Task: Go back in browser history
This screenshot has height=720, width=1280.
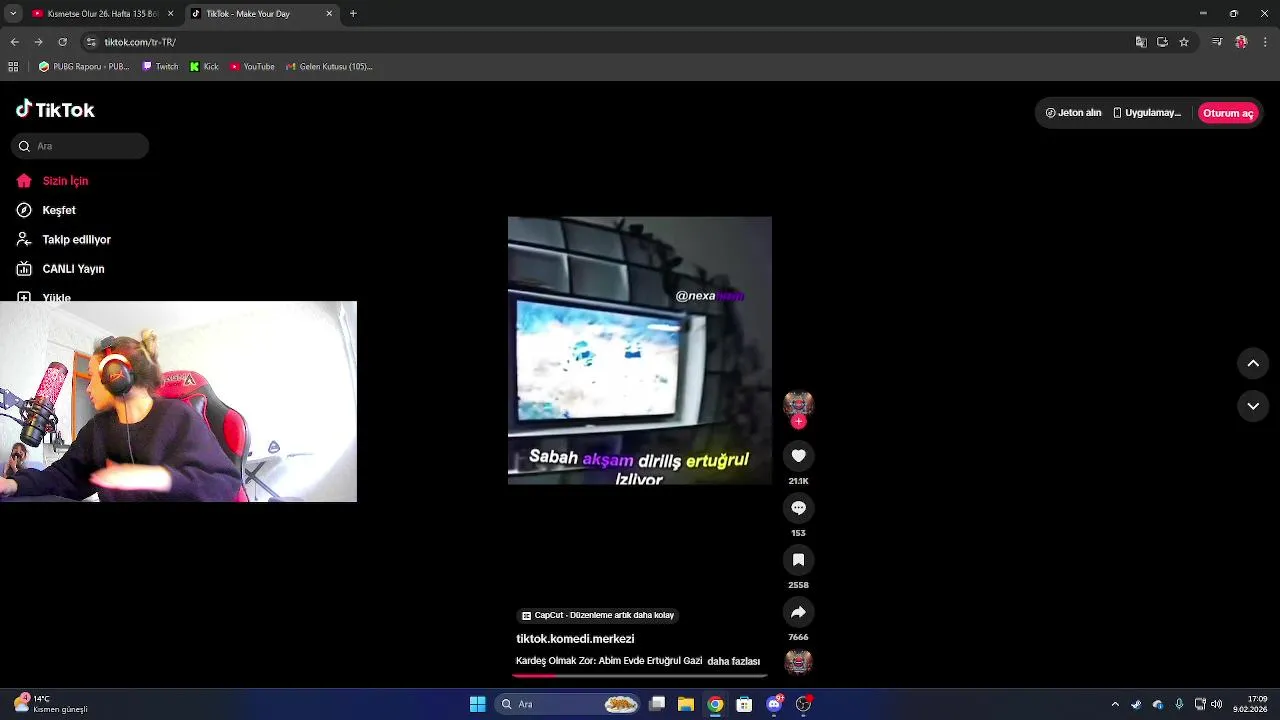Action: [14, 42]
